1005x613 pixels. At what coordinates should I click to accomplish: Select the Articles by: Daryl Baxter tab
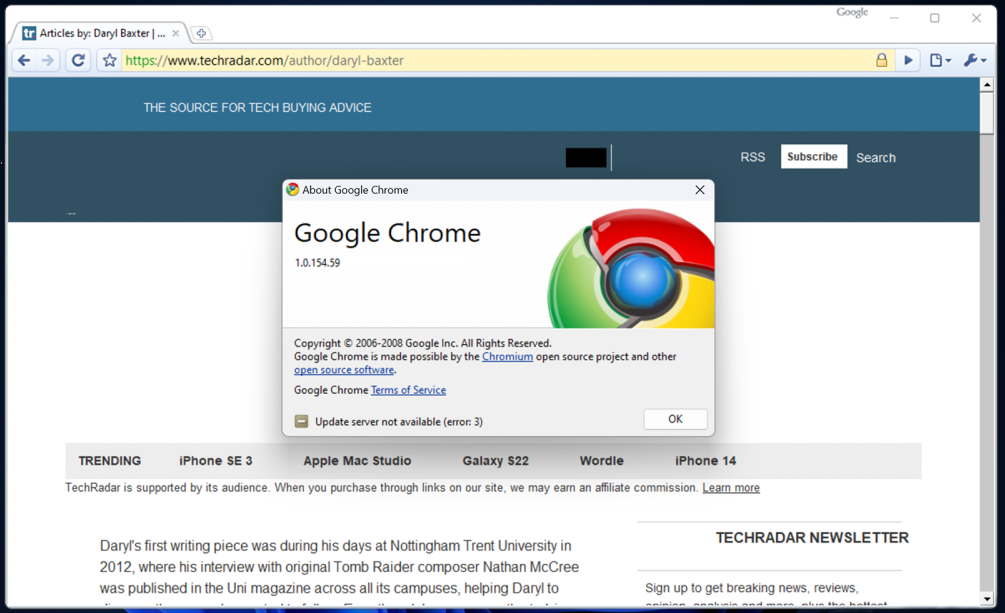(99, 33)
